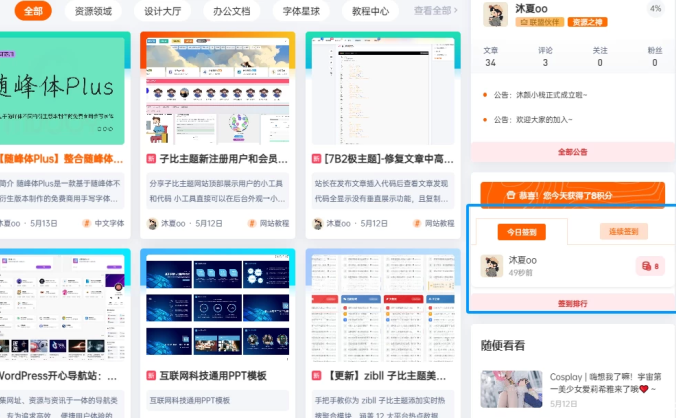Open announcement 沐颜小栈正式成立啦~
Screen dimensions: 676x418
(x=540, y=95)
